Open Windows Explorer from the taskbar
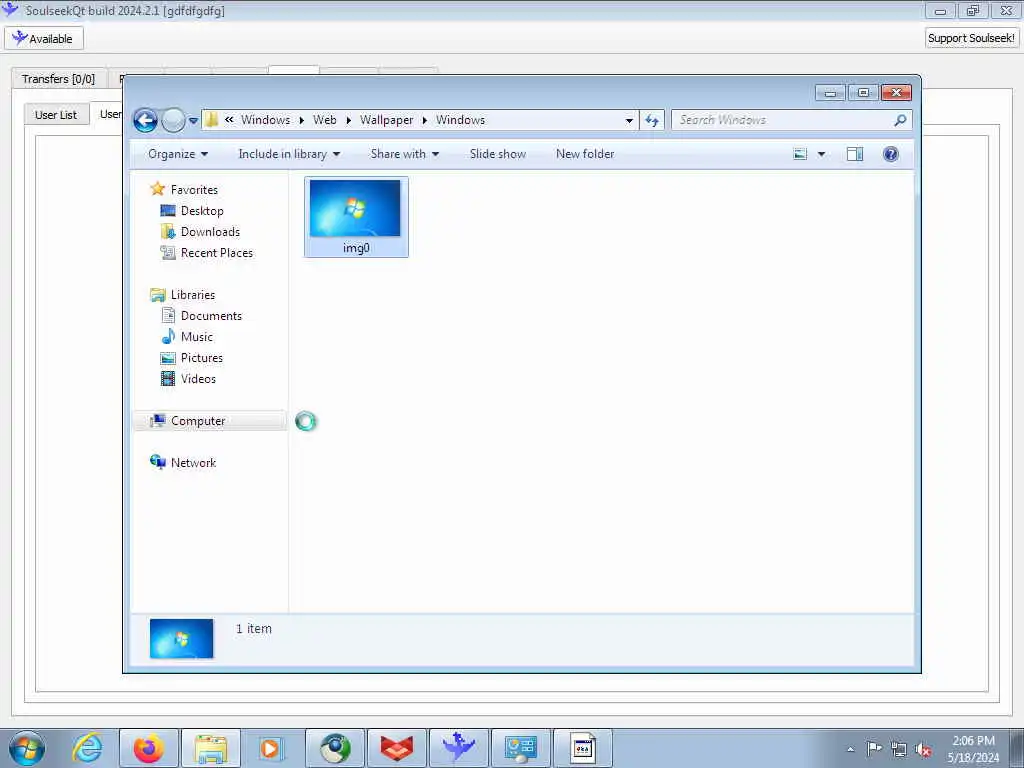1024x768 pixels. point(211,748)
